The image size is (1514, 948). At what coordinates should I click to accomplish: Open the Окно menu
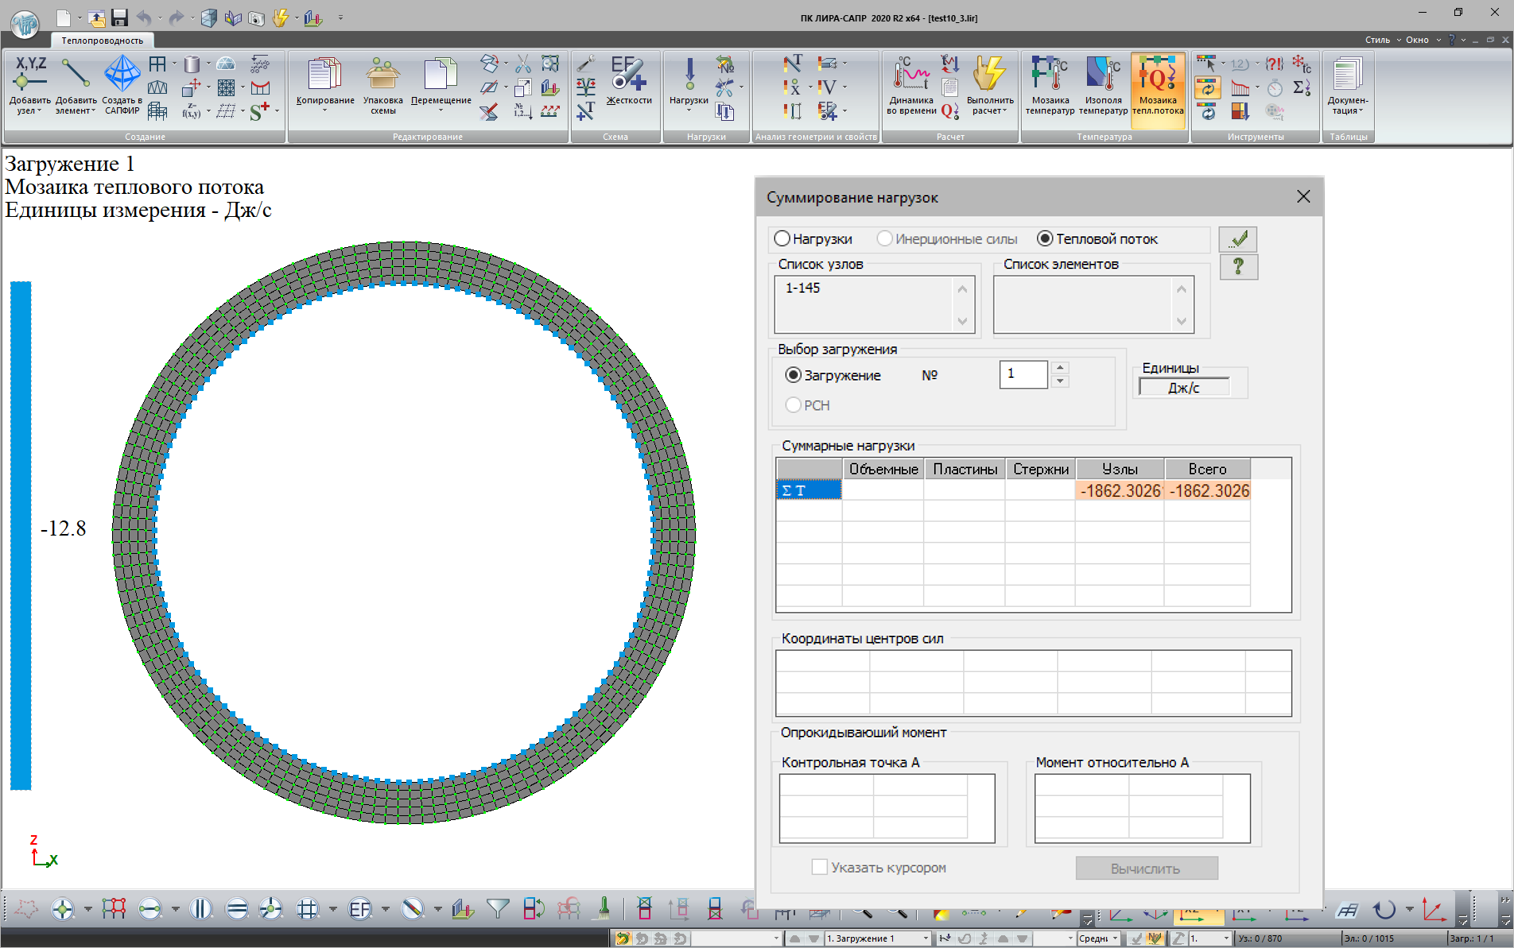coord(1421,40)
